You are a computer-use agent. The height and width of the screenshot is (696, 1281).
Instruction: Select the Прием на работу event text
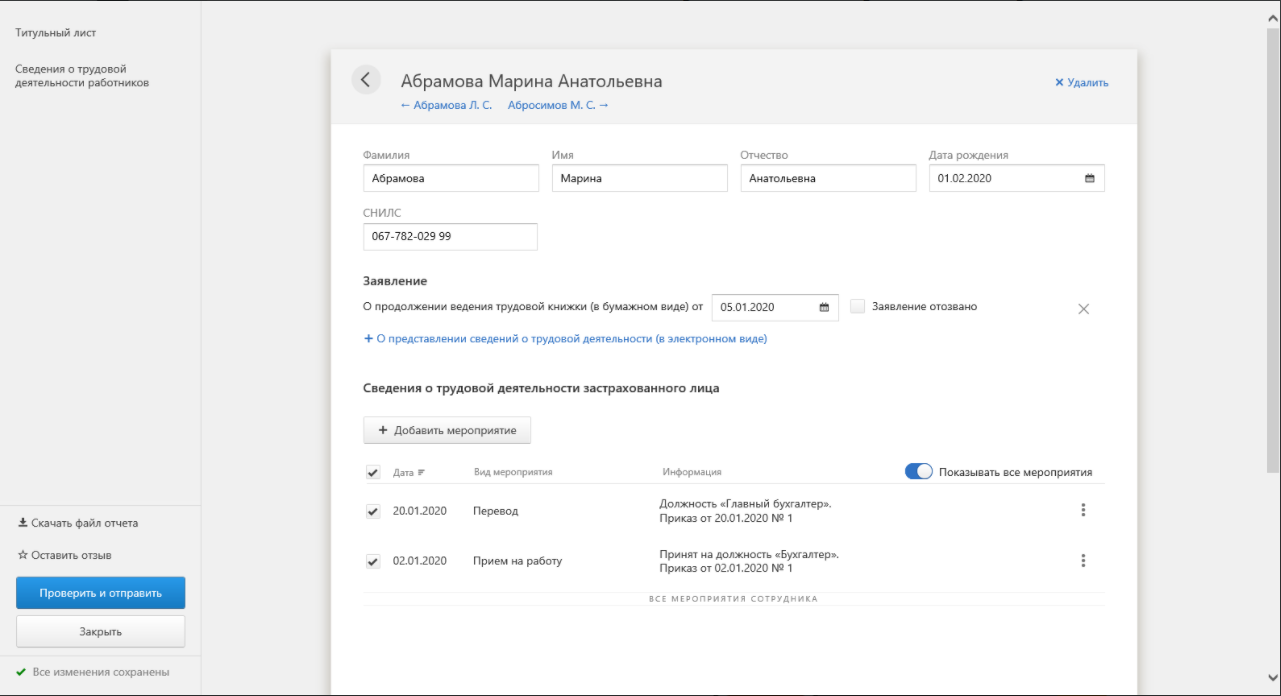click(518, 561)
